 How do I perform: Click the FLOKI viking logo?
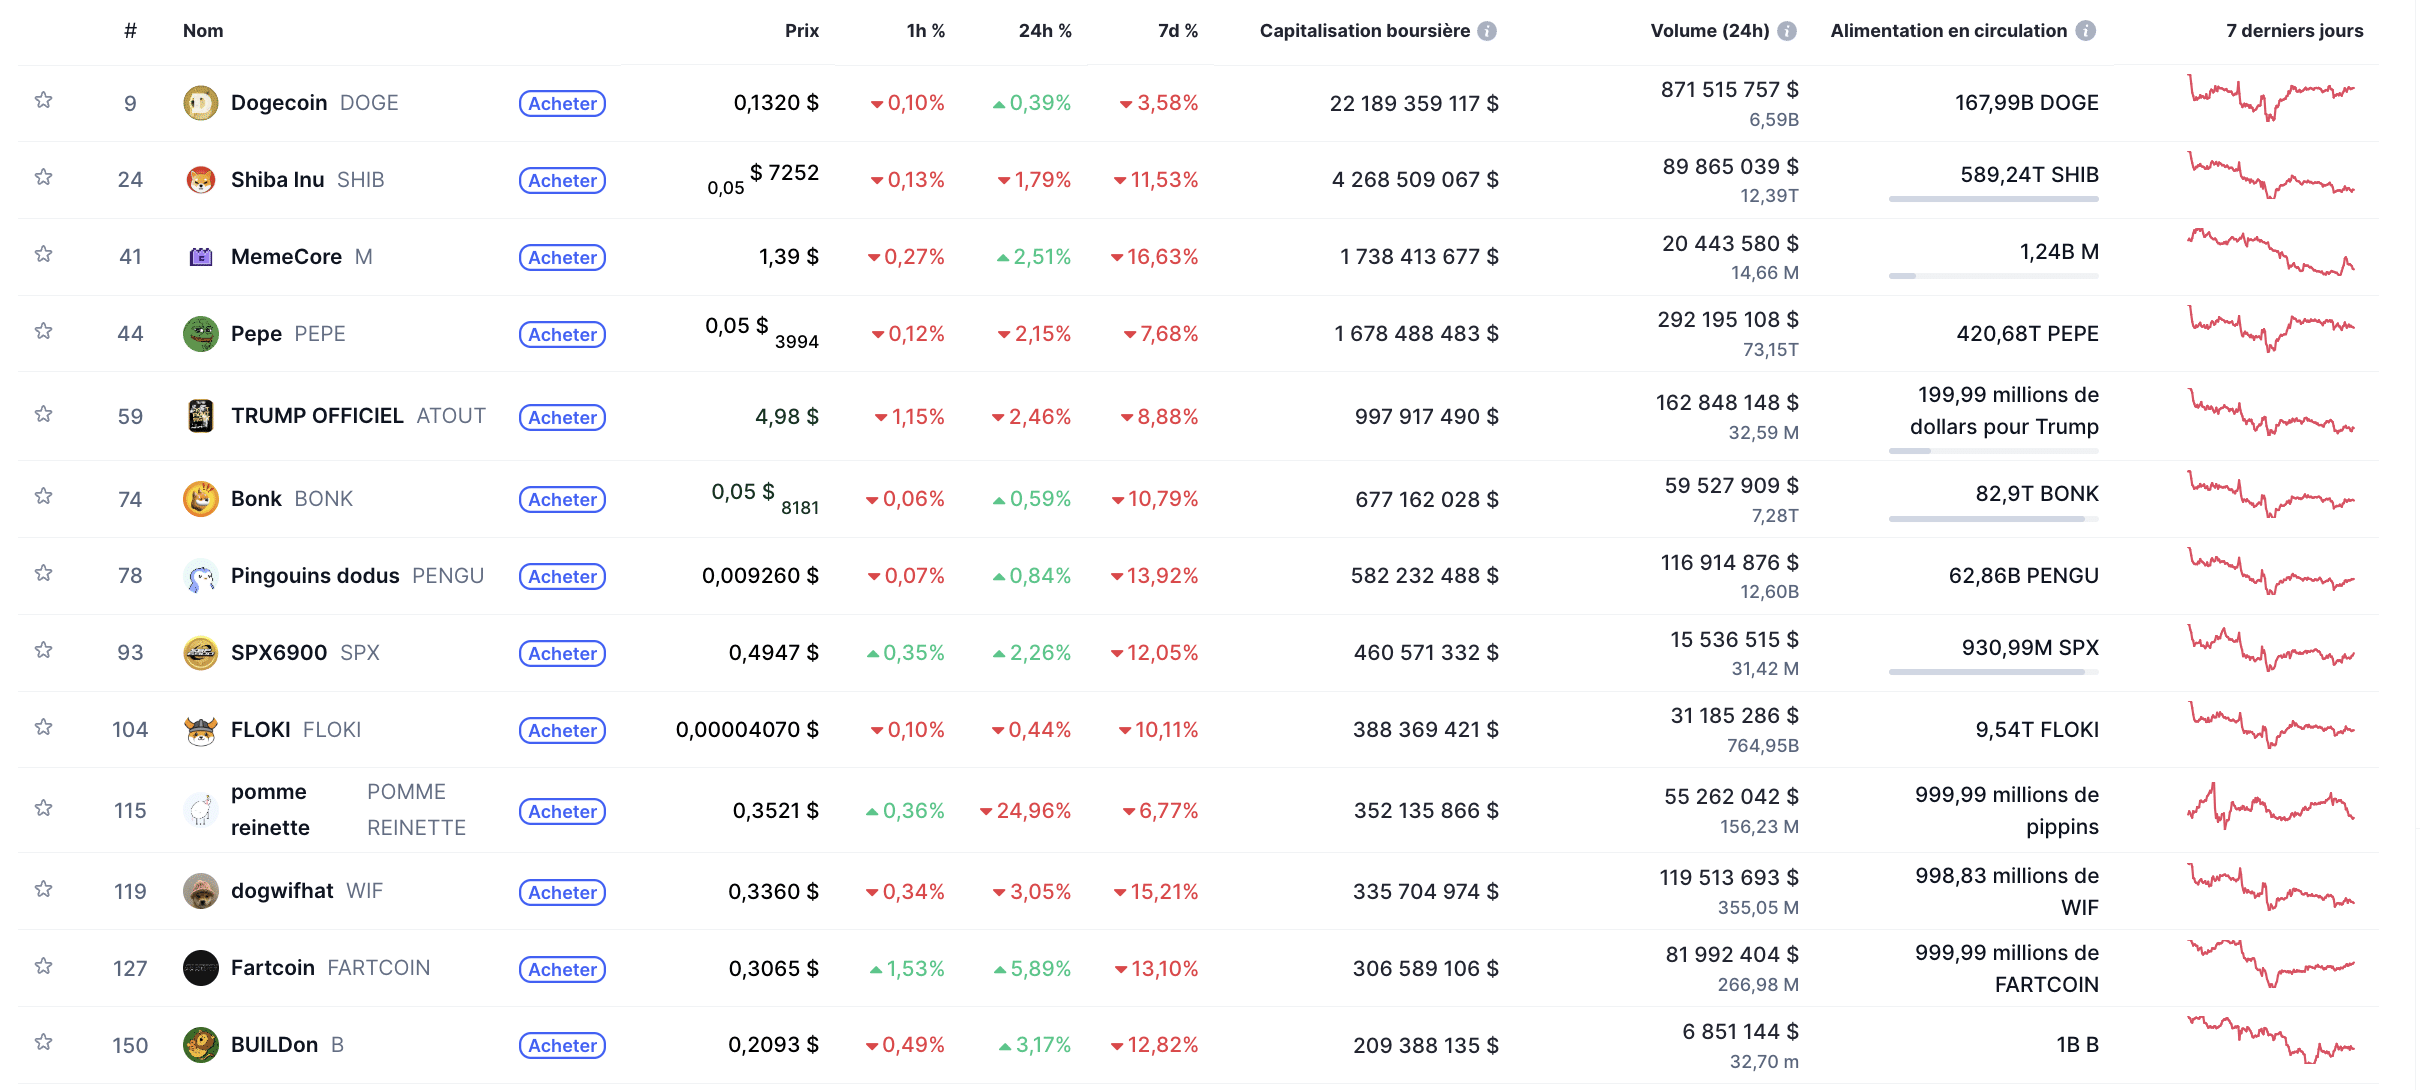click(x=201, y=730)
